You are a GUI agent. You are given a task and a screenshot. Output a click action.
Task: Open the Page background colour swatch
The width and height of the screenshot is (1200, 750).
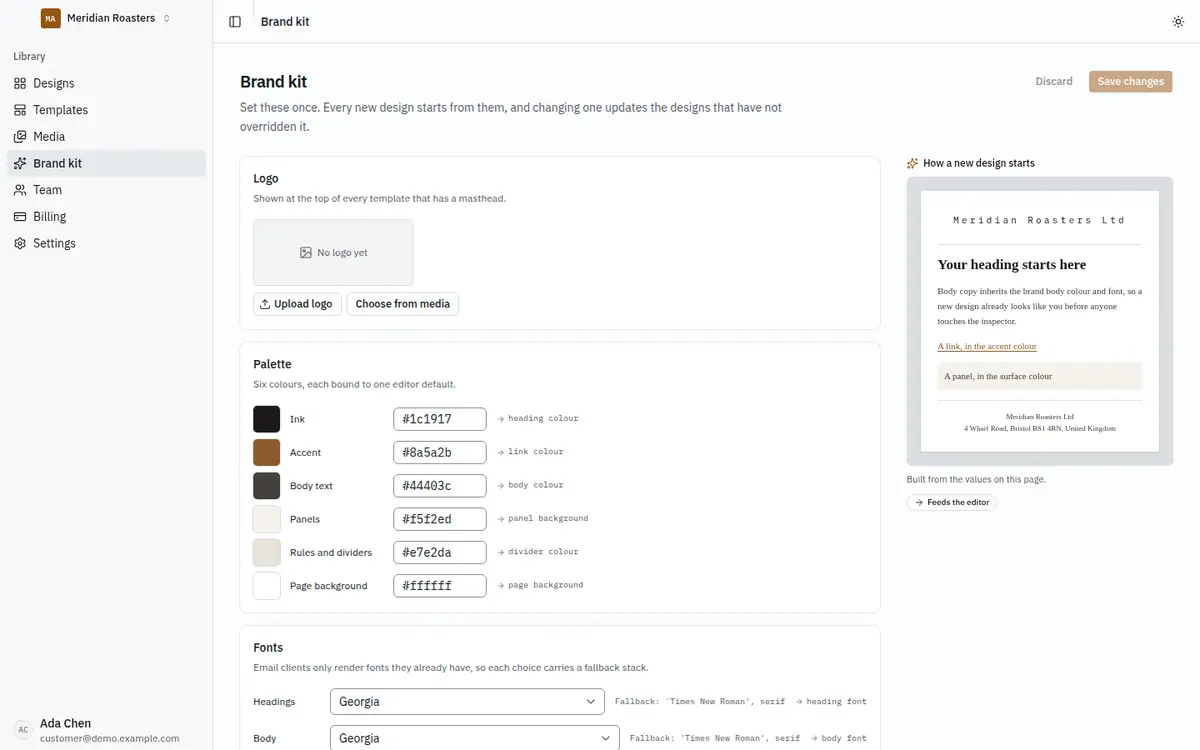pos(267,586)
